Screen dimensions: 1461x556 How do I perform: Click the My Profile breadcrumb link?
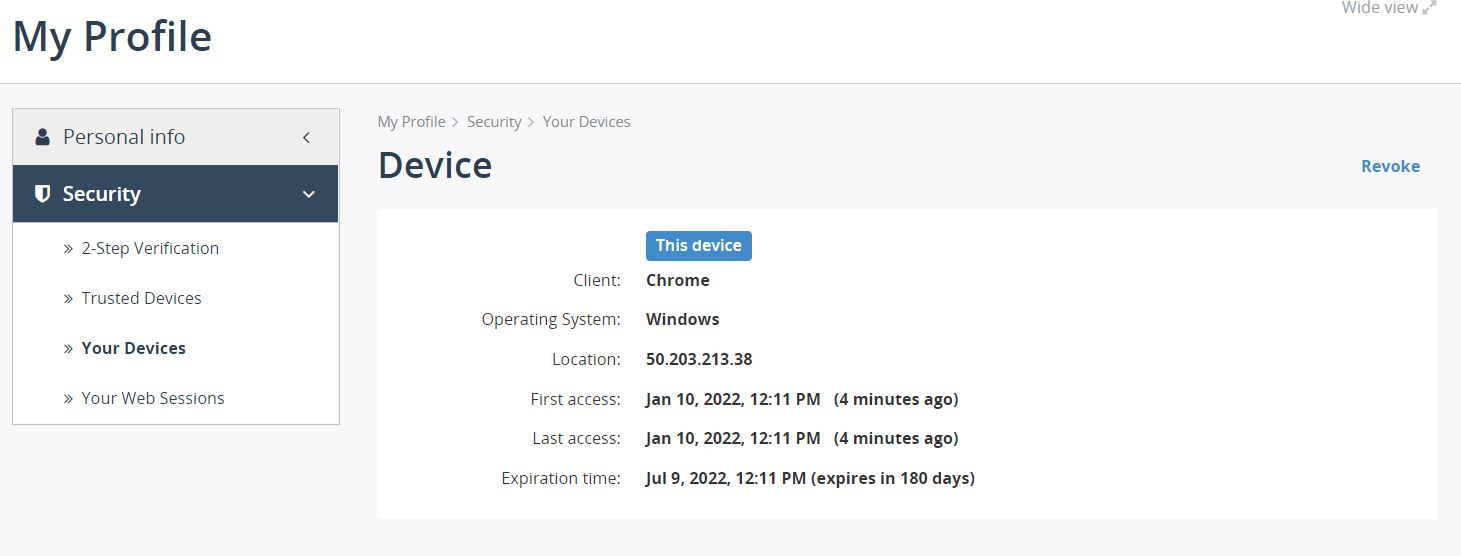tap(411, 122)
